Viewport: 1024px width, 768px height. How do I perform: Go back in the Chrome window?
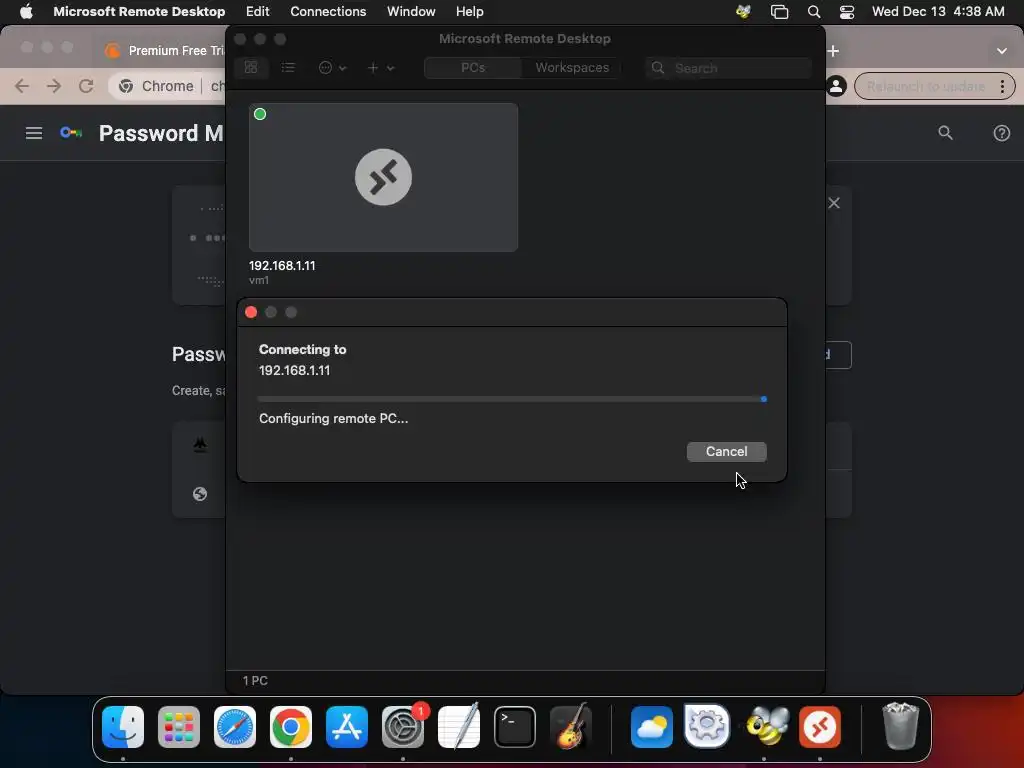[22, 86]
